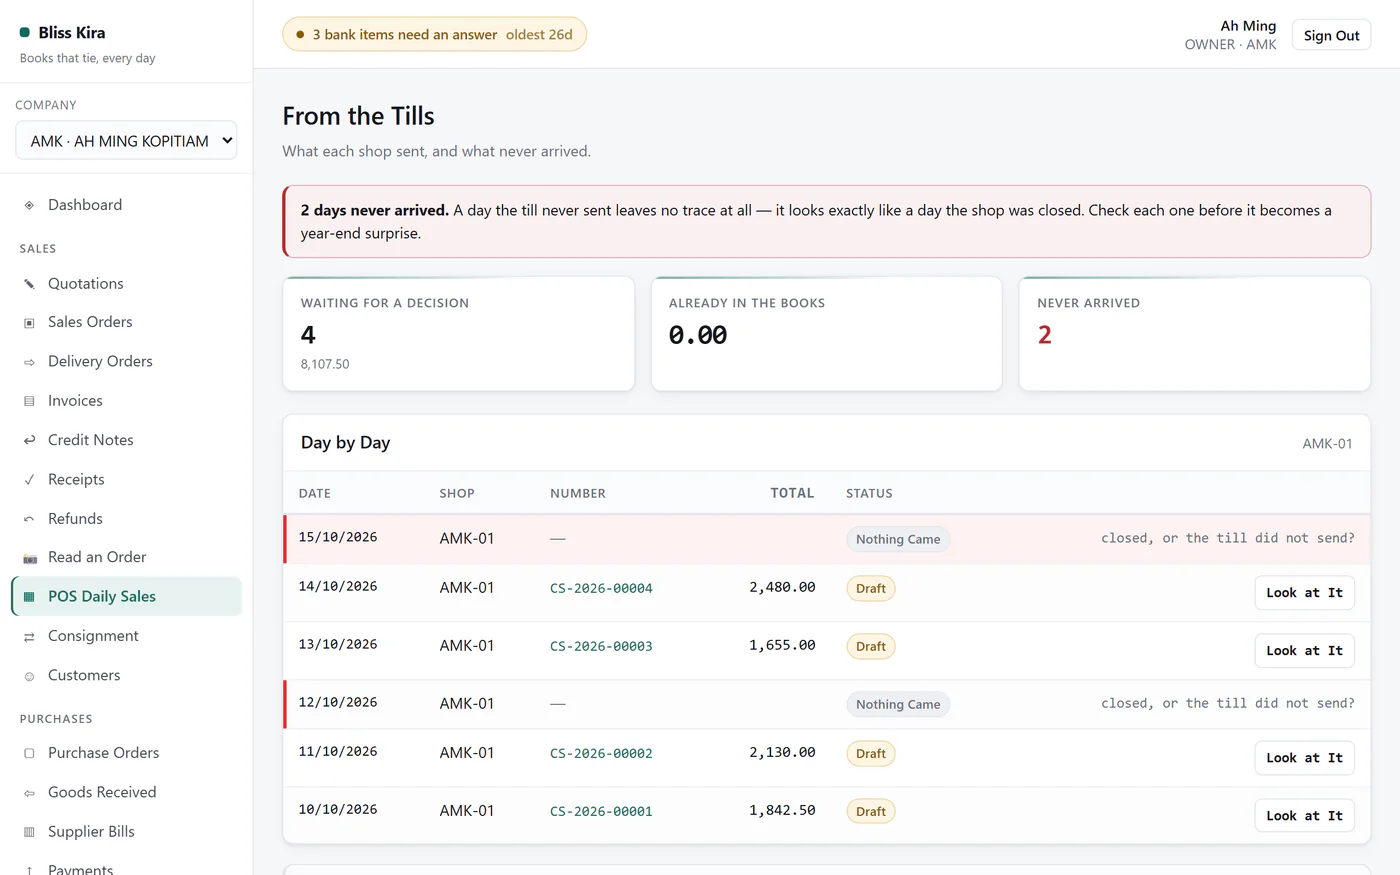The width and height of the screenshot is (1400, 875).
Task: Click the Nothing Came badge for 12/10/2026
Action: coord(898,704)
